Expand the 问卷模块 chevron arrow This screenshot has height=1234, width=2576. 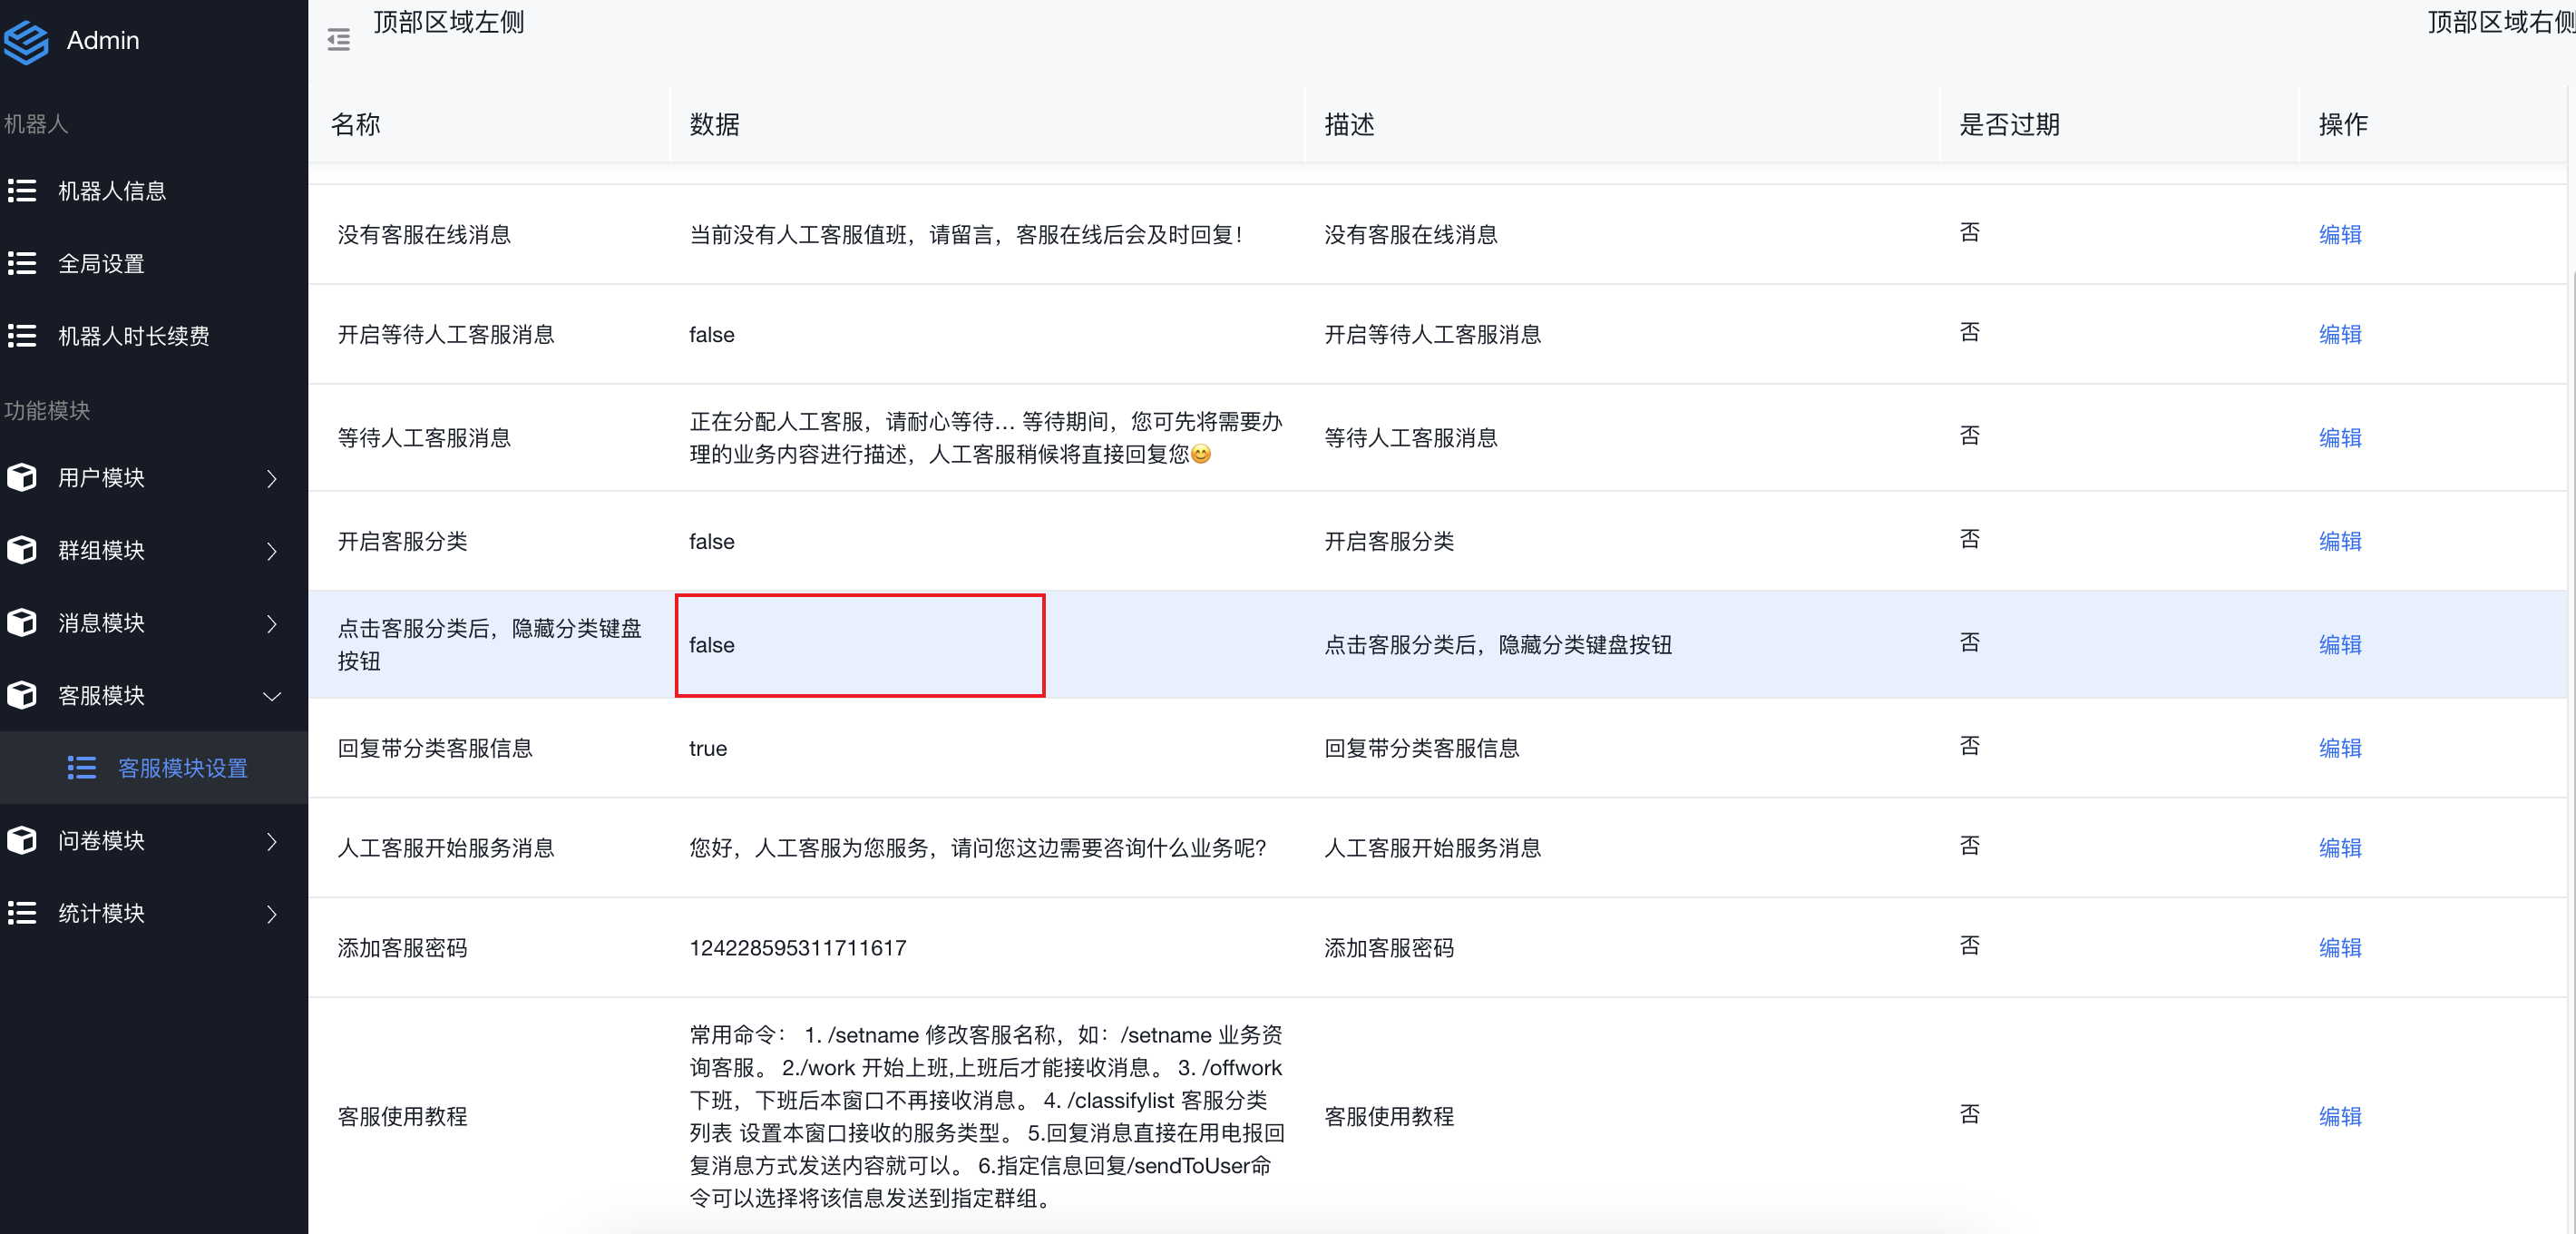[x=272, y=841]
